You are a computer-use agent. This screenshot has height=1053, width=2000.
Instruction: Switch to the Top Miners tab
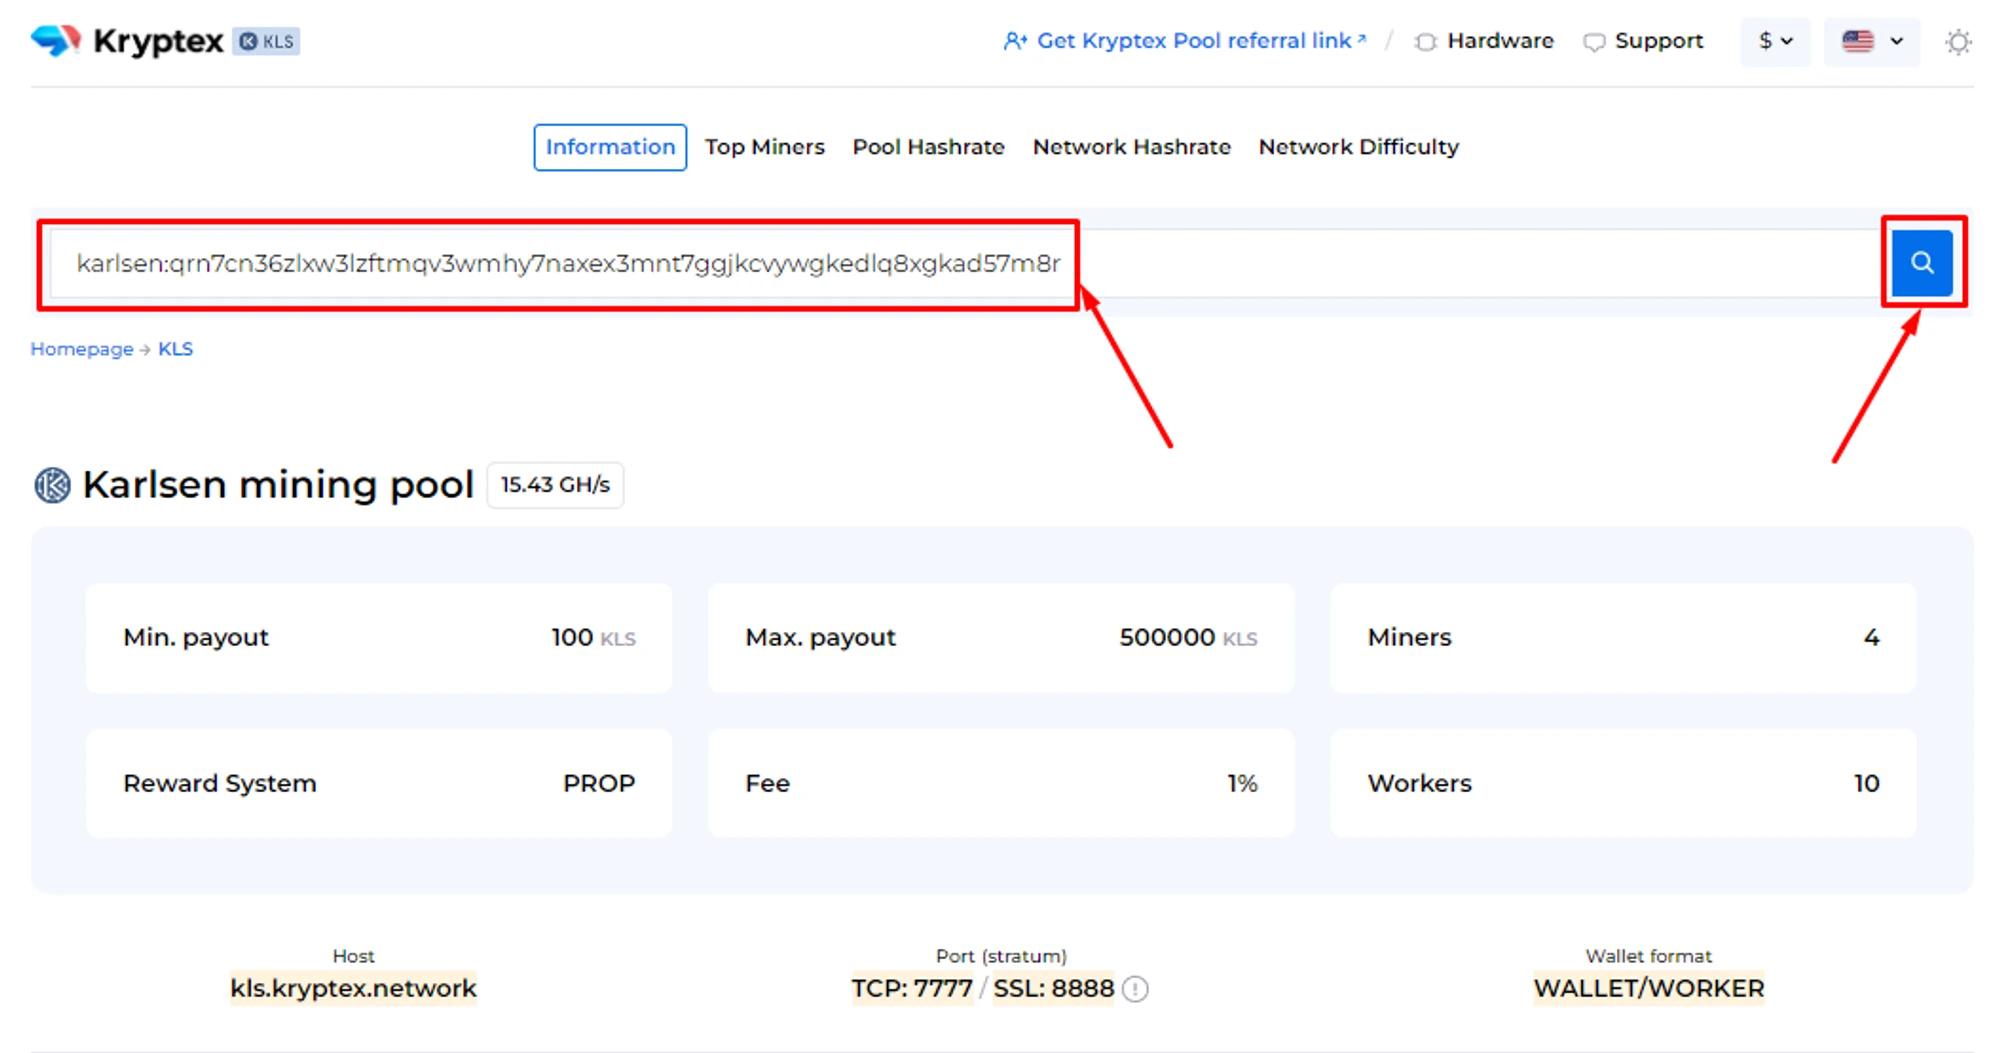(x=764, y=147)
